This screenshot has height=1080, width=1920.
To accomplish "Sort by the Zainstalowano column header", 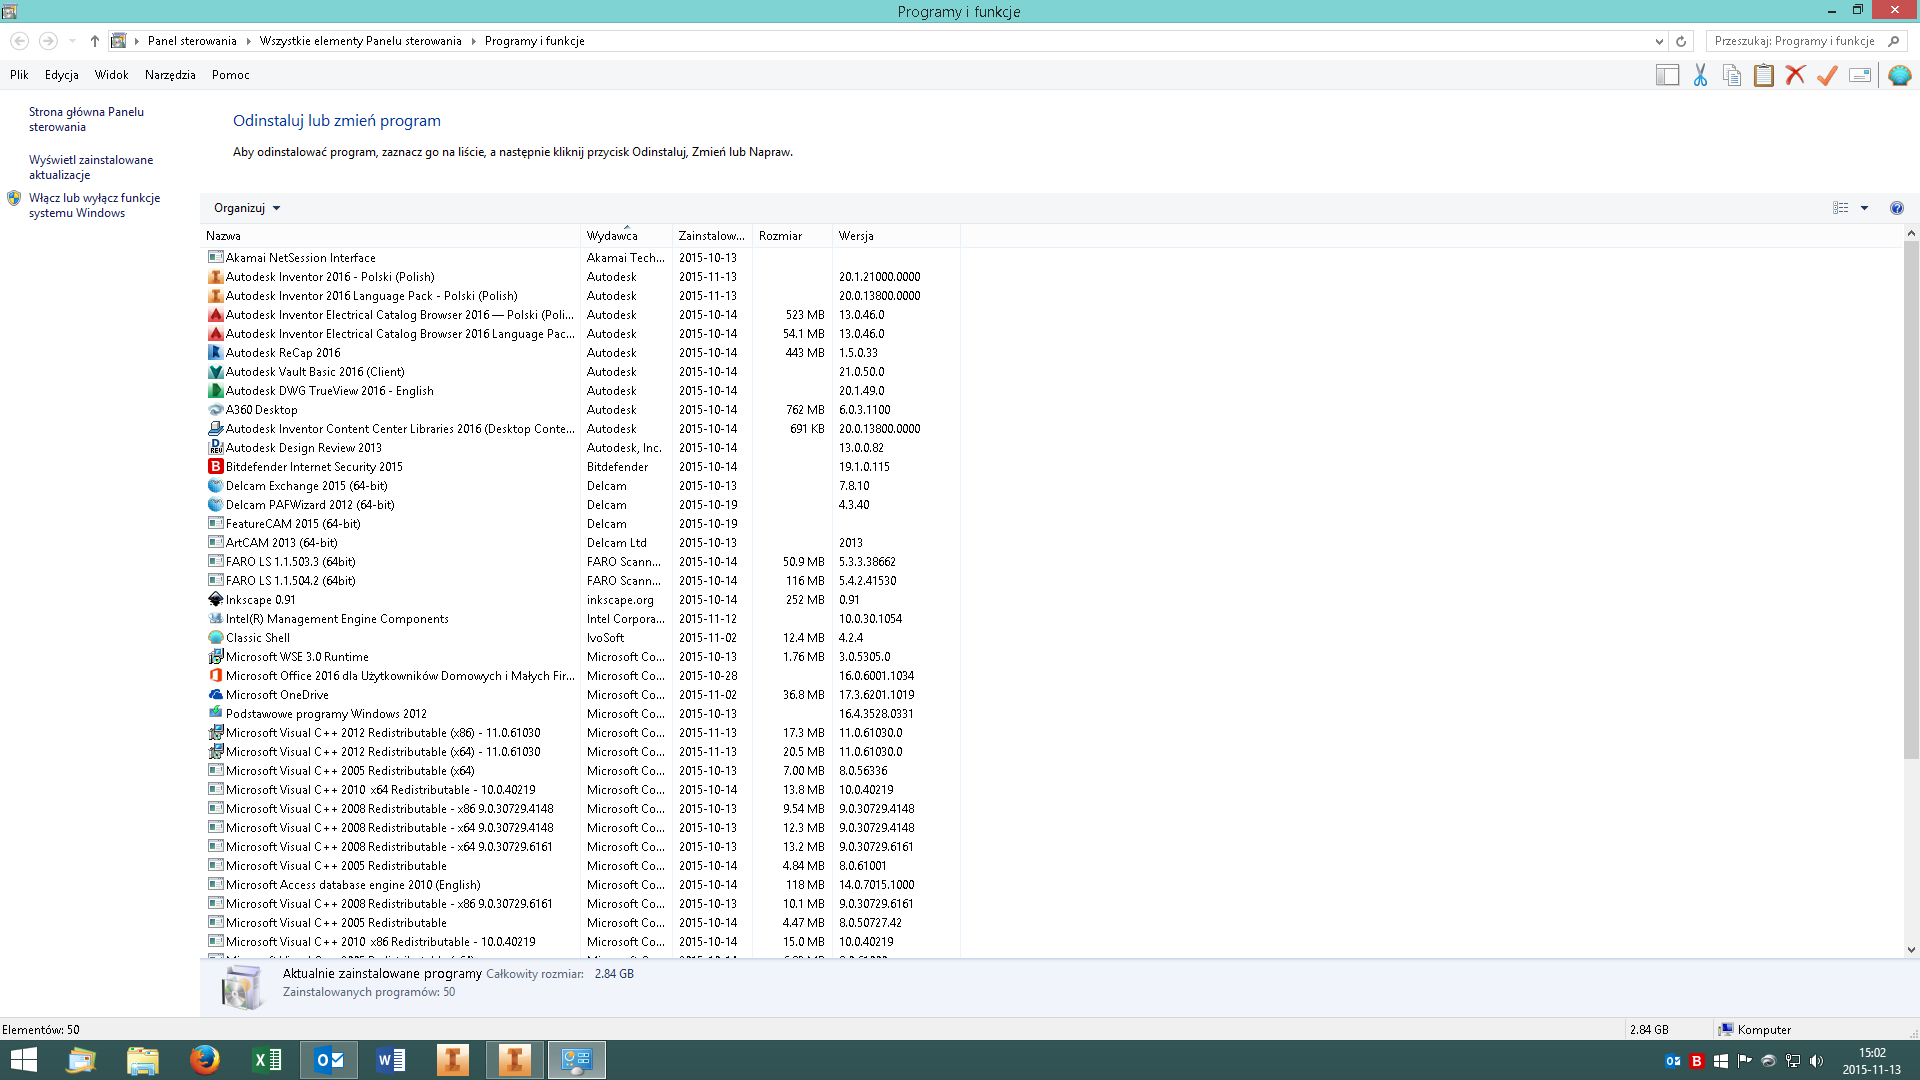I will click(x=712, y=236).
